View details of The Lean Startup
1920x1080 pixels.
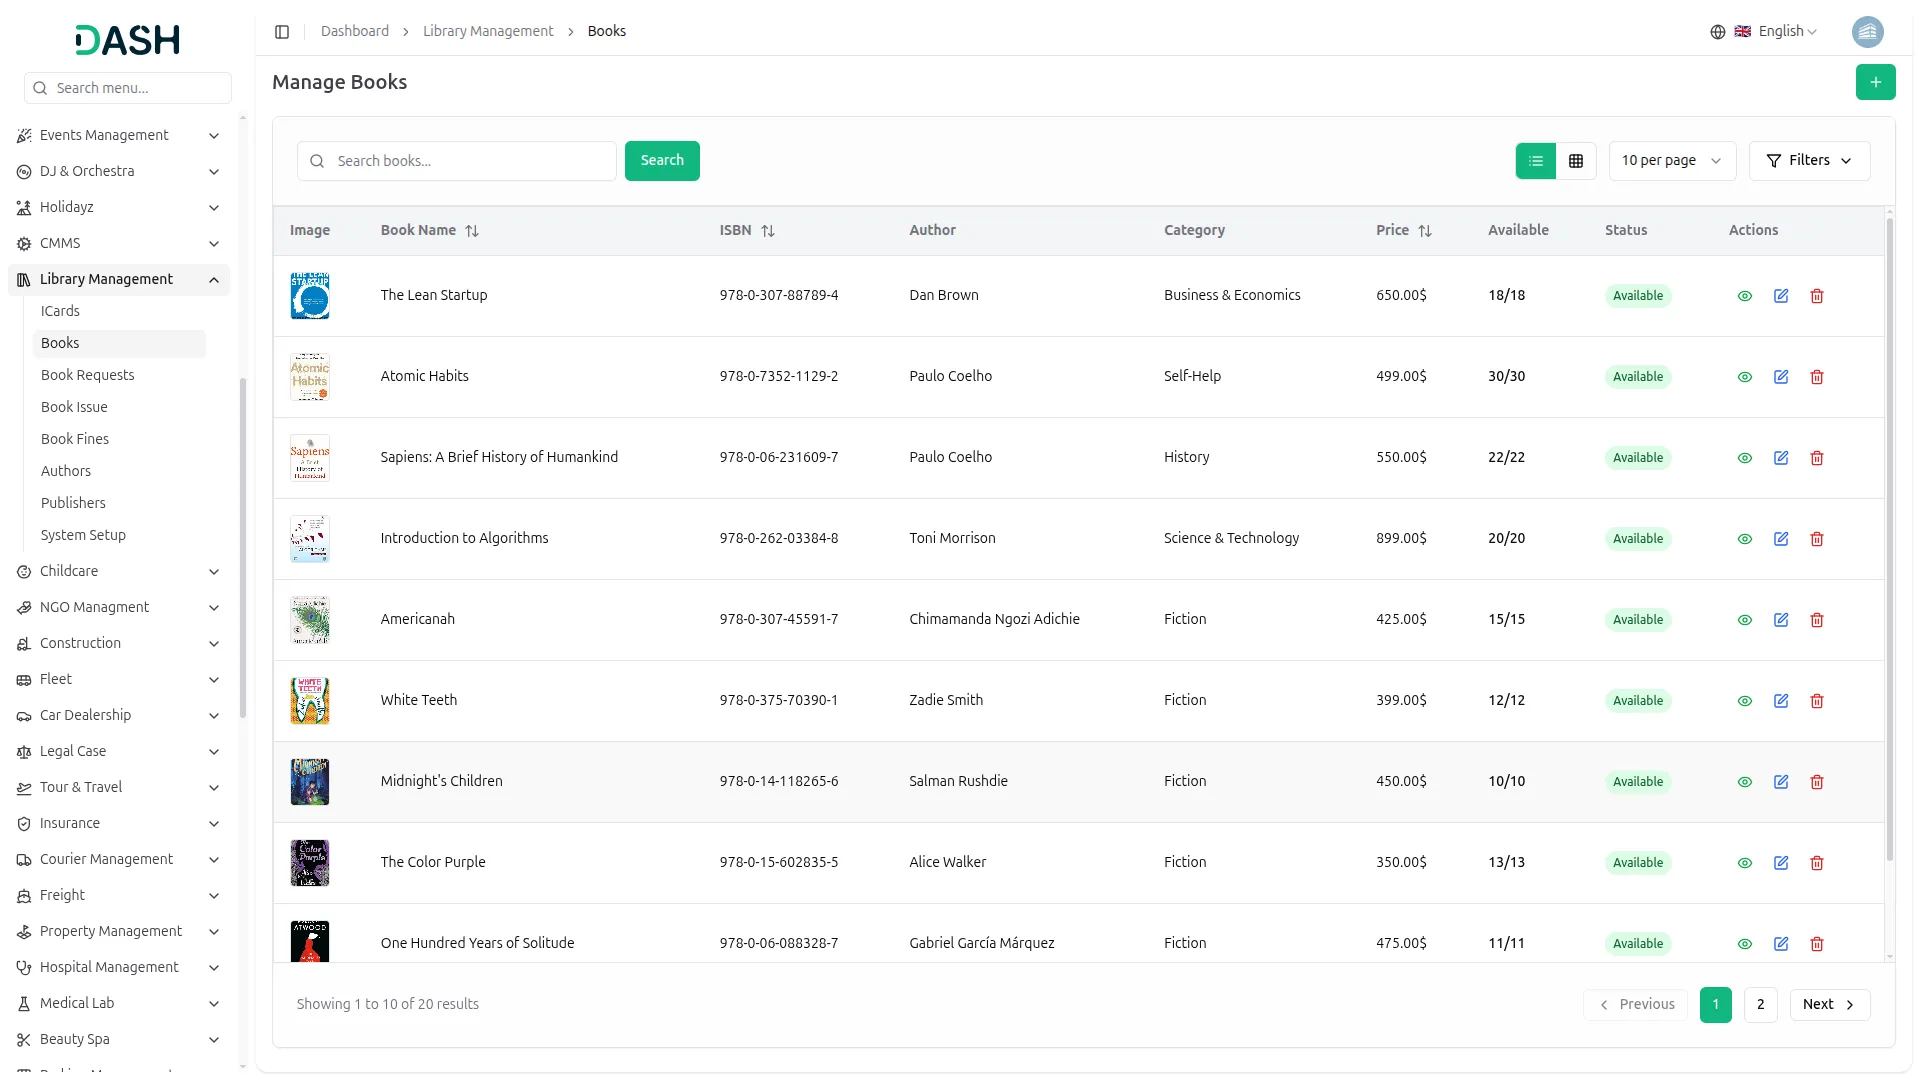click(x=1744, y=296)
